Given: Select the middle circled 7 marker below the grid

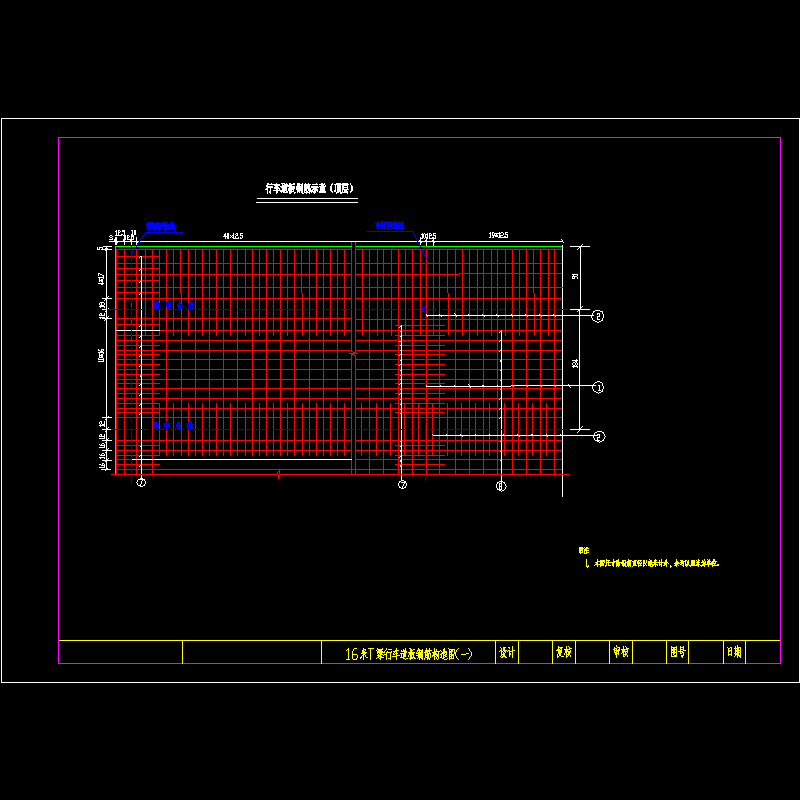Looking at the screenshot, I should tap(402, 485).
